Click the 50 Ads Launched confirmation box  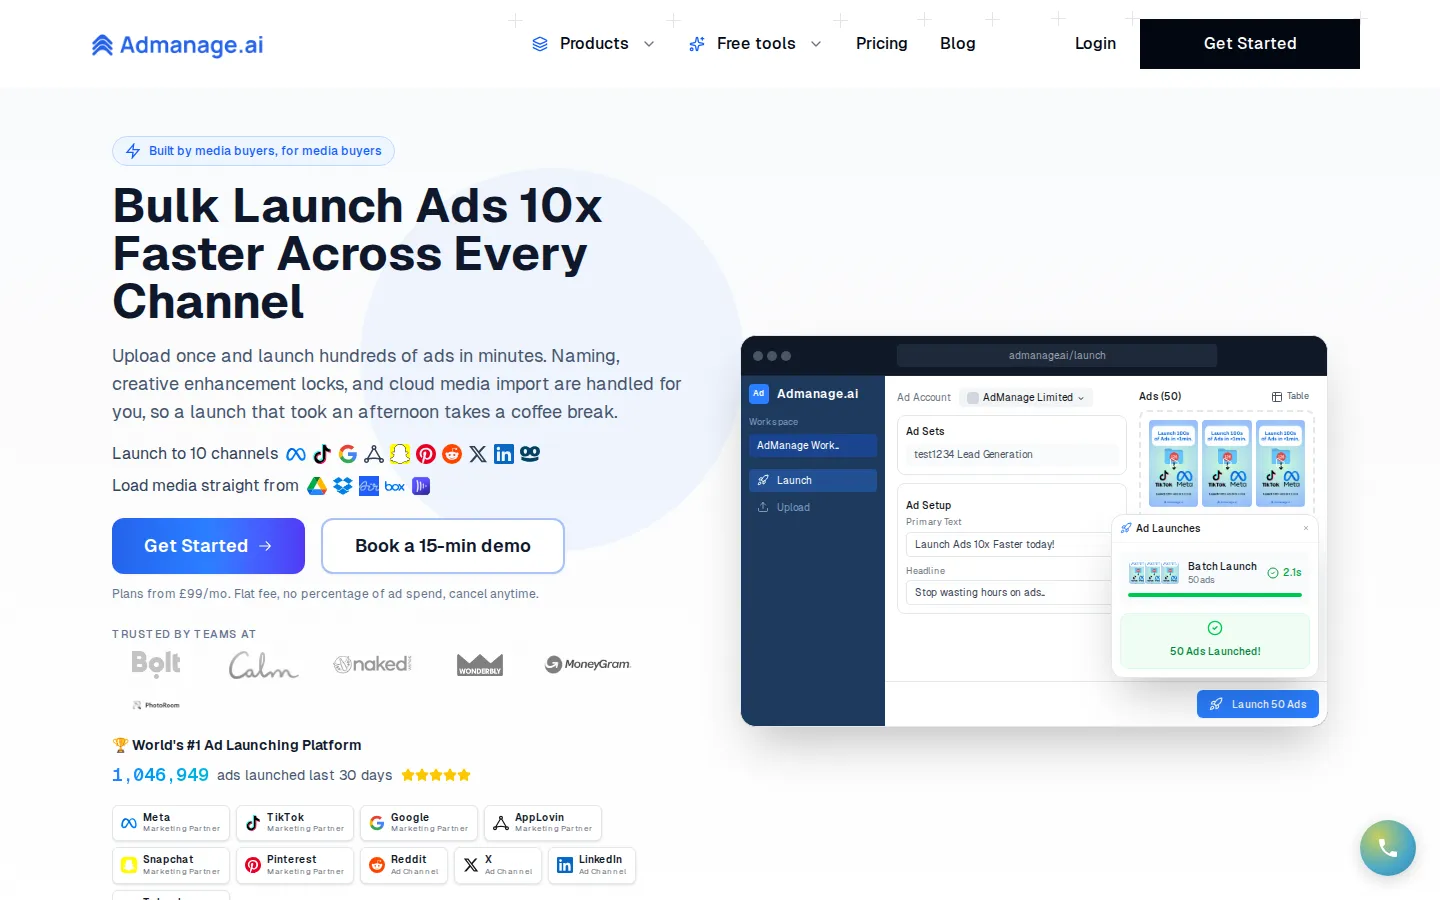[x=1215, y=640]
